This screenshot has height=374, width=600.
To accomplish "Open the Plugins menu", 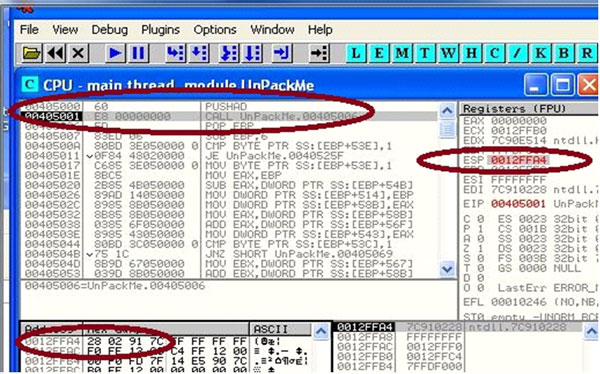I will click(160, 29).
